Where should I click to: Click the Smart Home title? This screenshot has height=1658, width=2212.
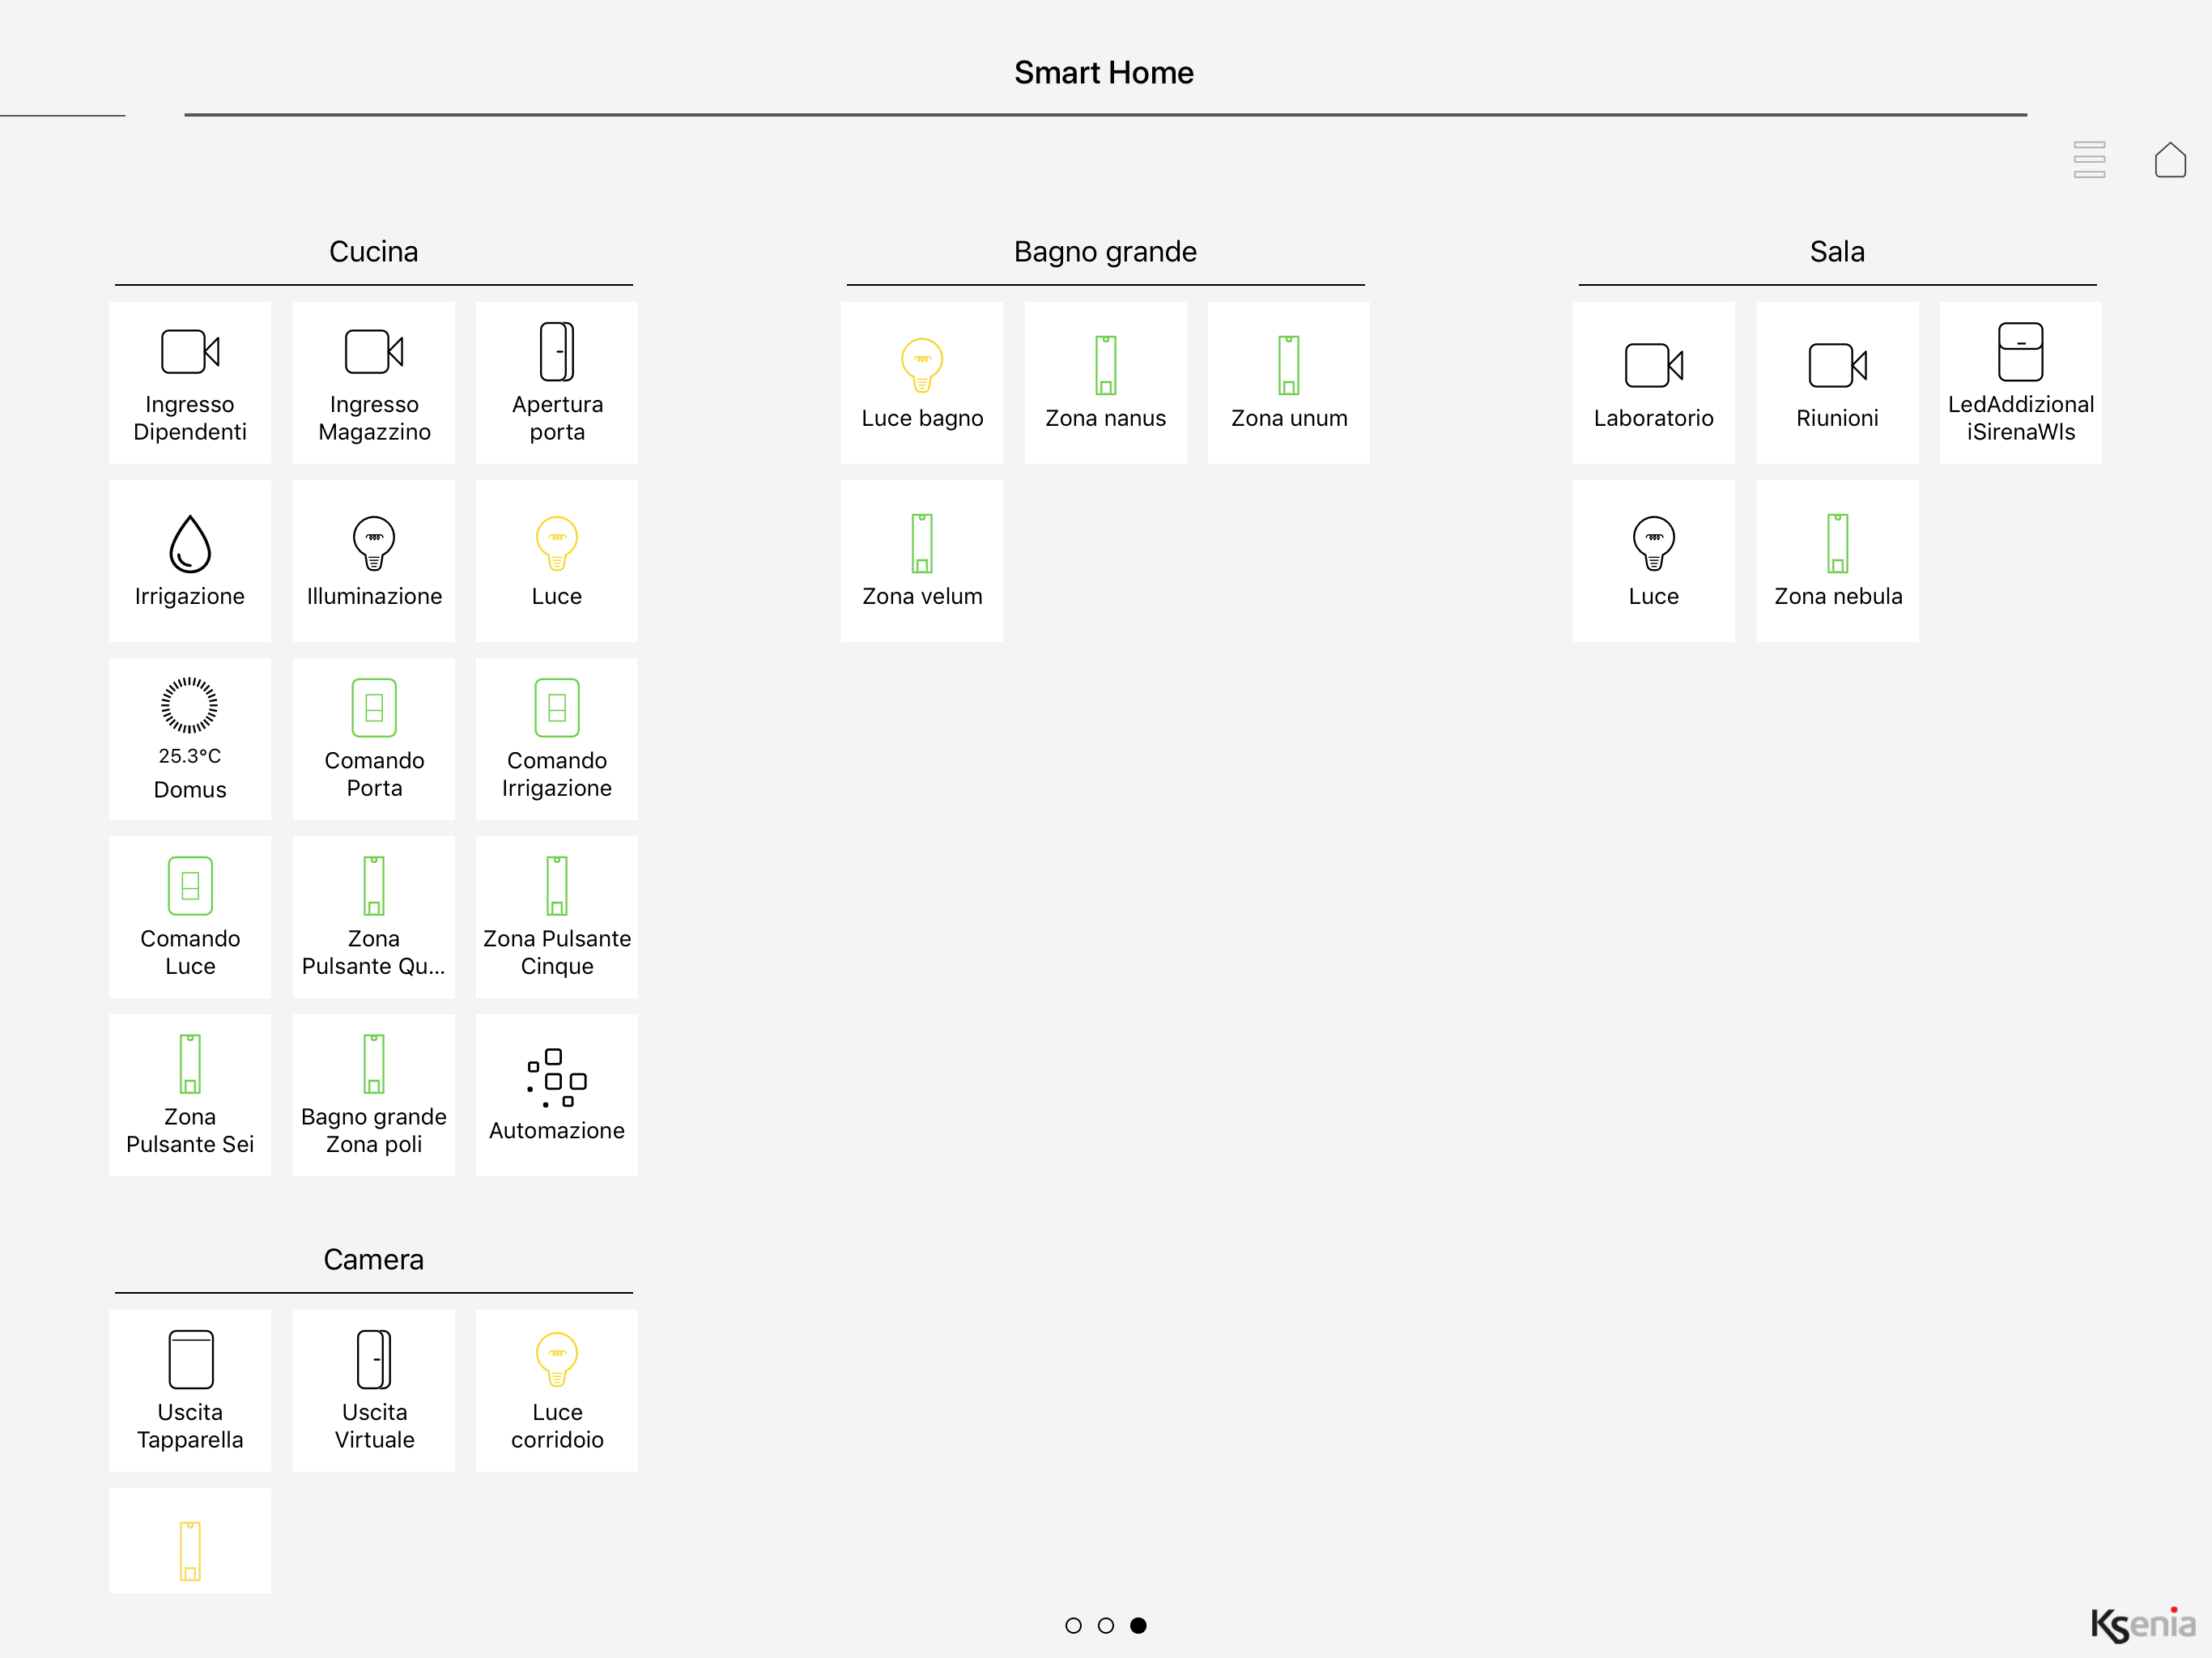pos(1104,73)
